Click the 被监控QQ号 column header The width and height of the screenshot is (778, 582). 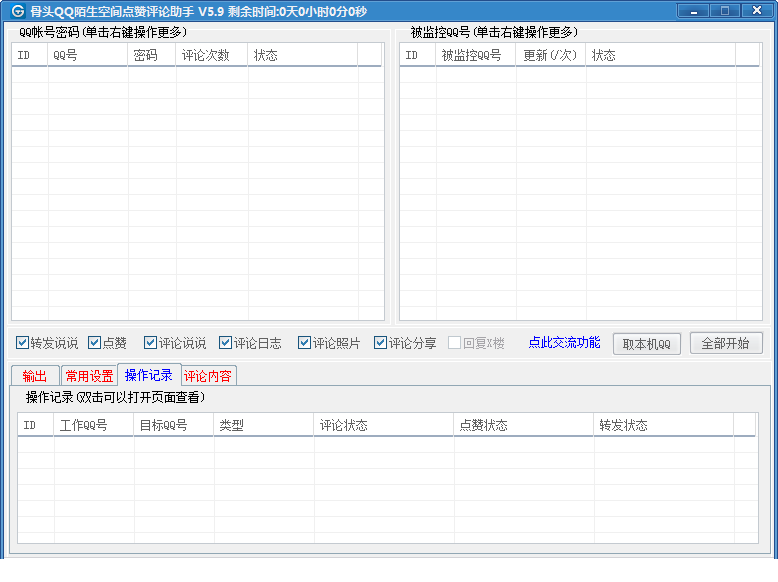point(475,55)
